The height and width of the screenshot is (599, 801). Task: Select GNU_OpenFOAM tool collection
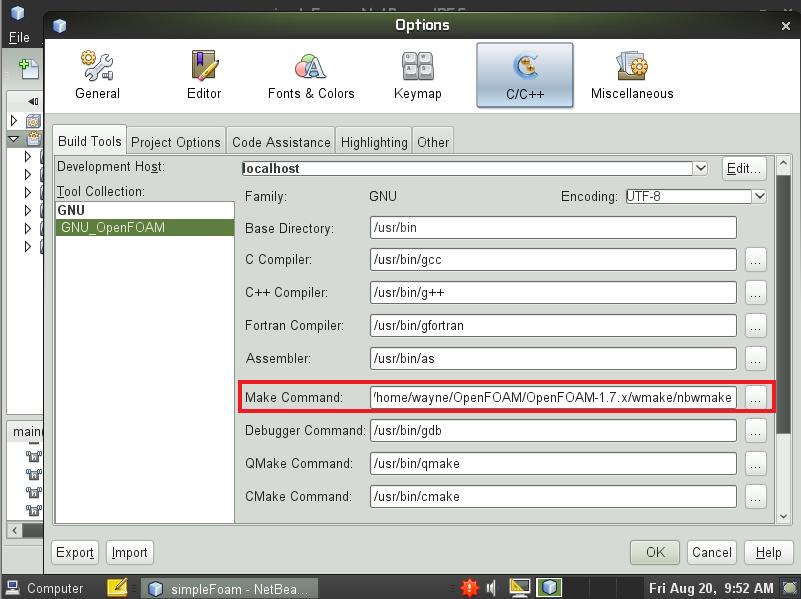113,227
